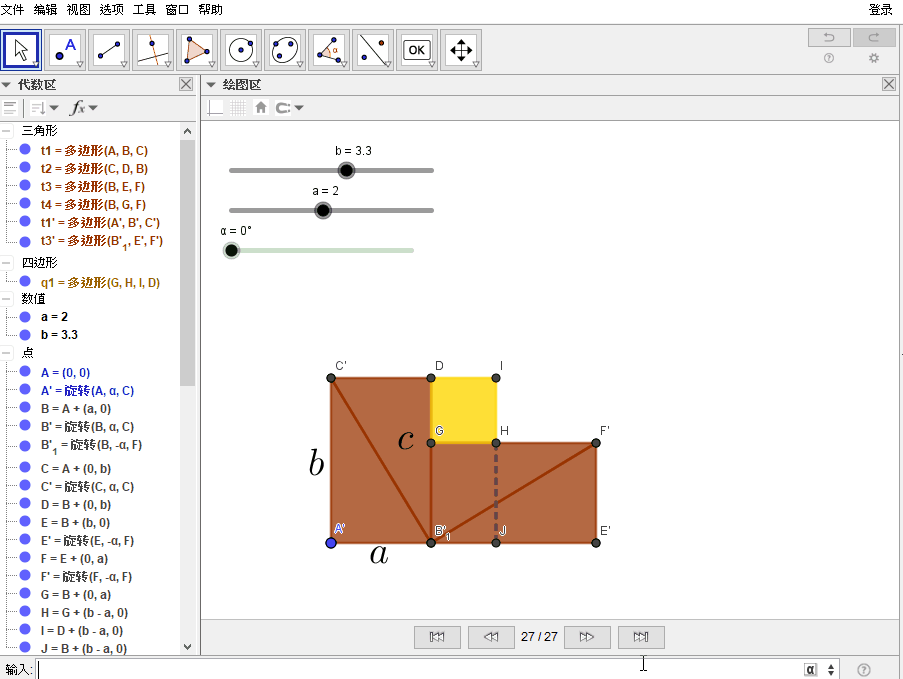Select the Circle with center tool
Image resolution: width=903 pixels, height=679 pixels.
tap(241, 50)
